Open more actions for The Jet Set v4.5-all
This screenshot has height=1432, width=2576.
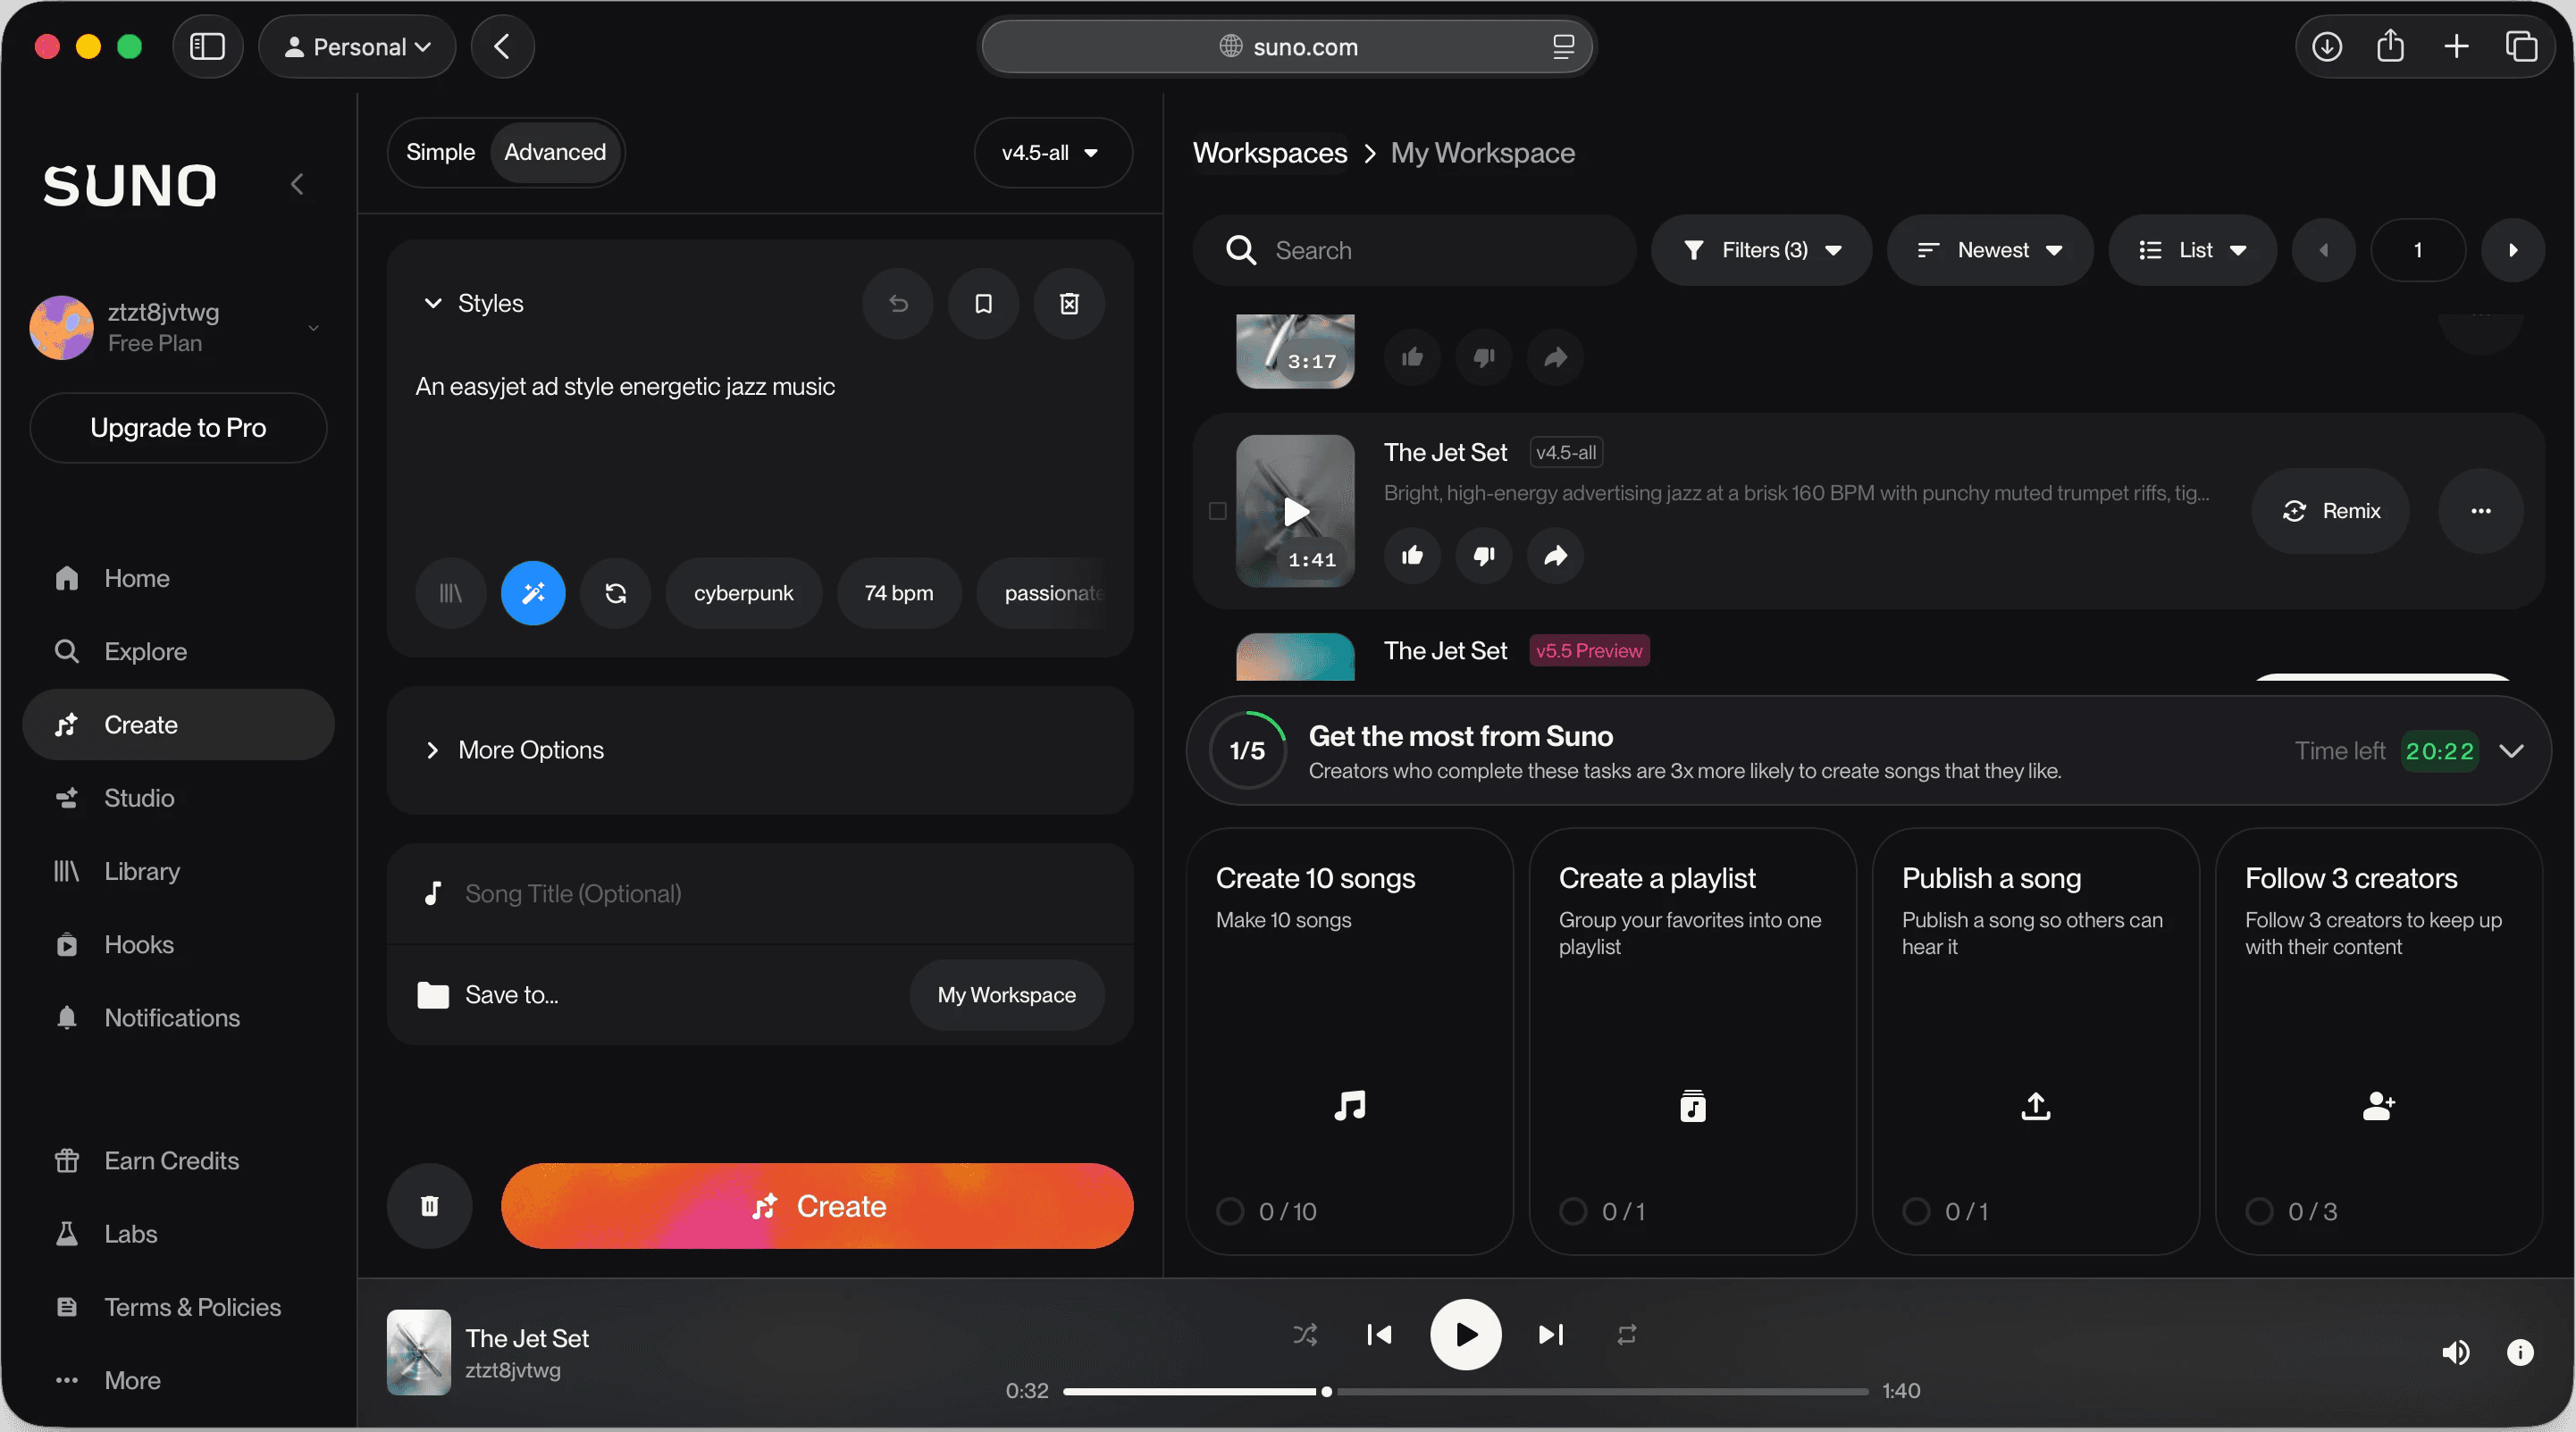(x=2480, y=511)
